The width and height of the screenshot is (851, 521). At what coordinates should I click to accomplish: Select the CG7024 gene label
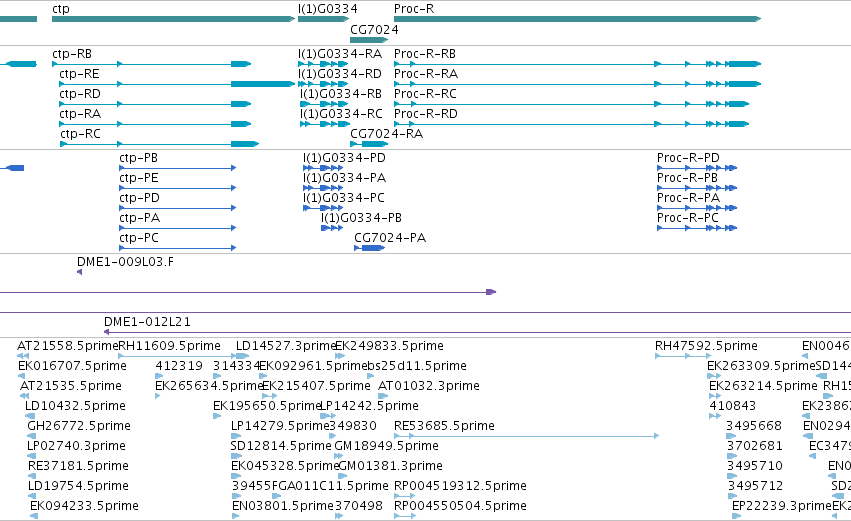tap(374, 29)
